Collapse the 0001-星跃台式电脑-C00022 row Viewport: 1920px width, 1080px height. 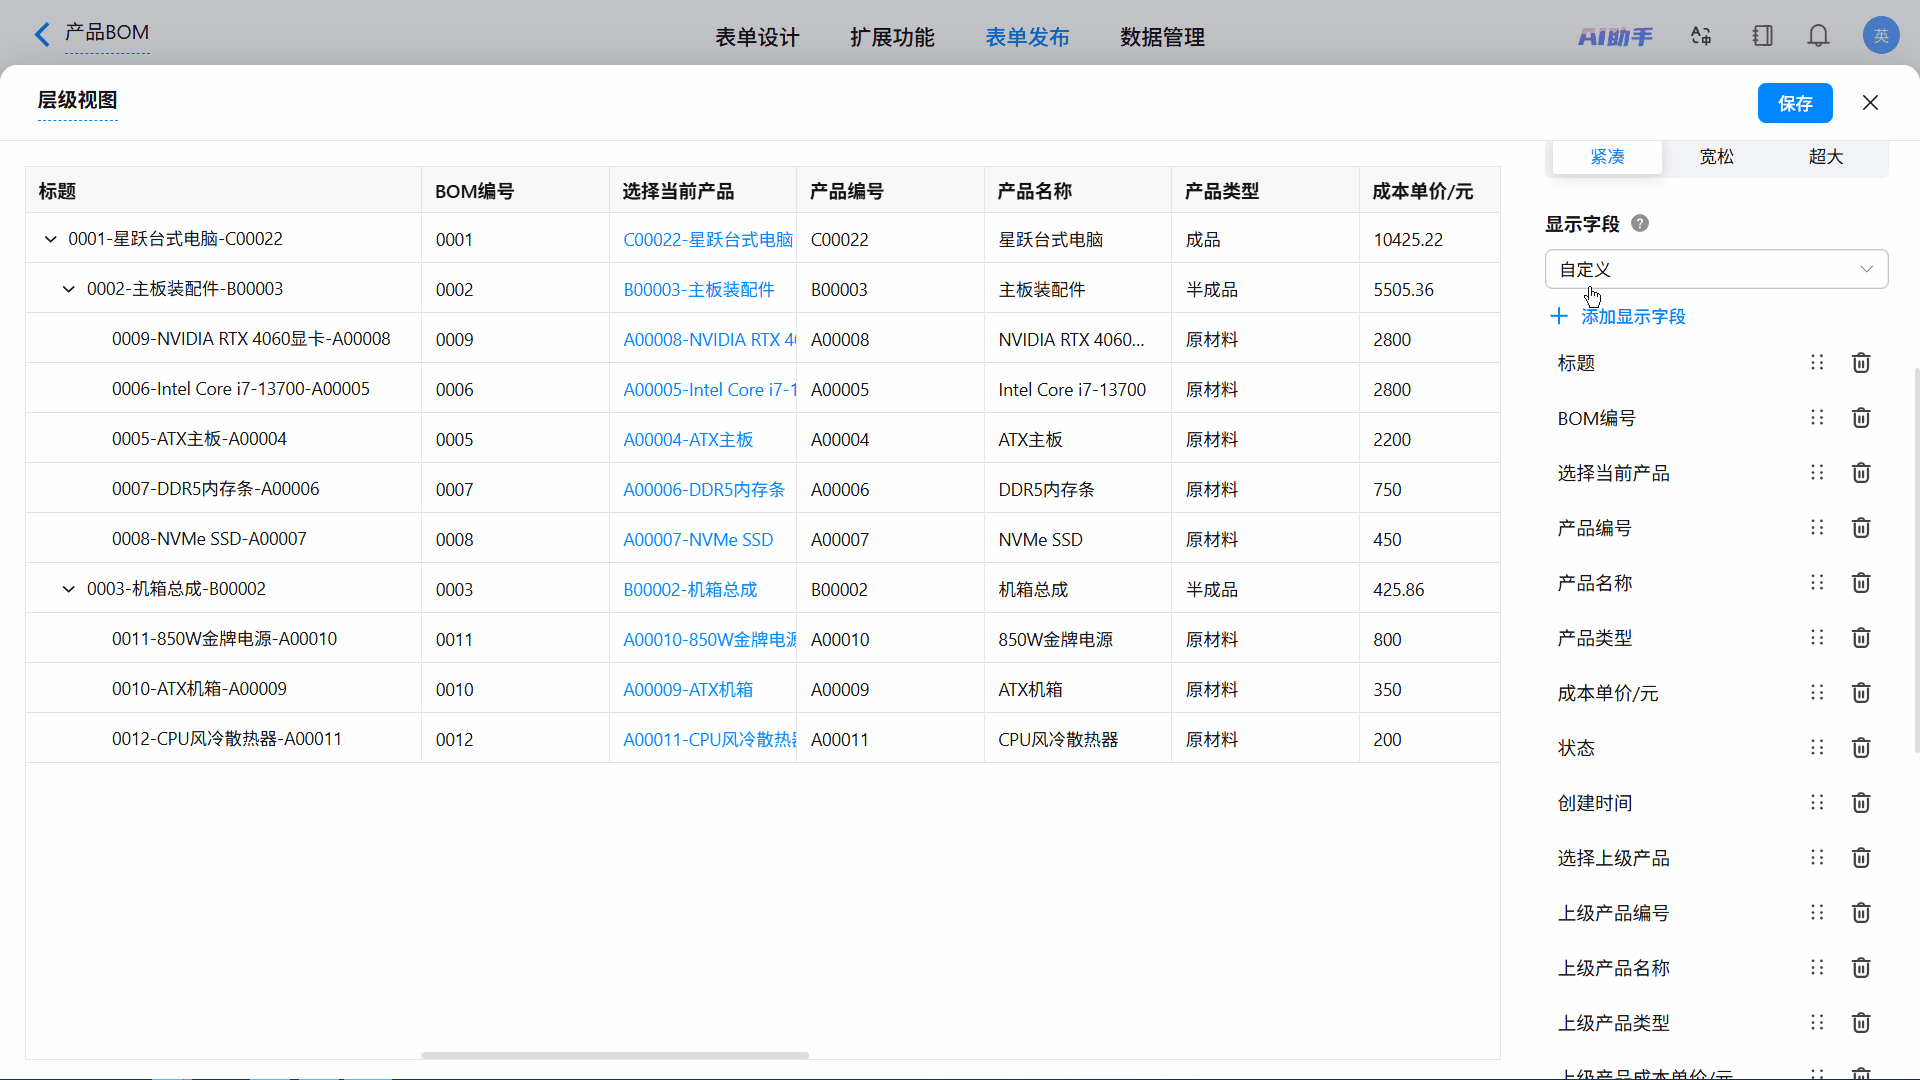click(51, 240)
